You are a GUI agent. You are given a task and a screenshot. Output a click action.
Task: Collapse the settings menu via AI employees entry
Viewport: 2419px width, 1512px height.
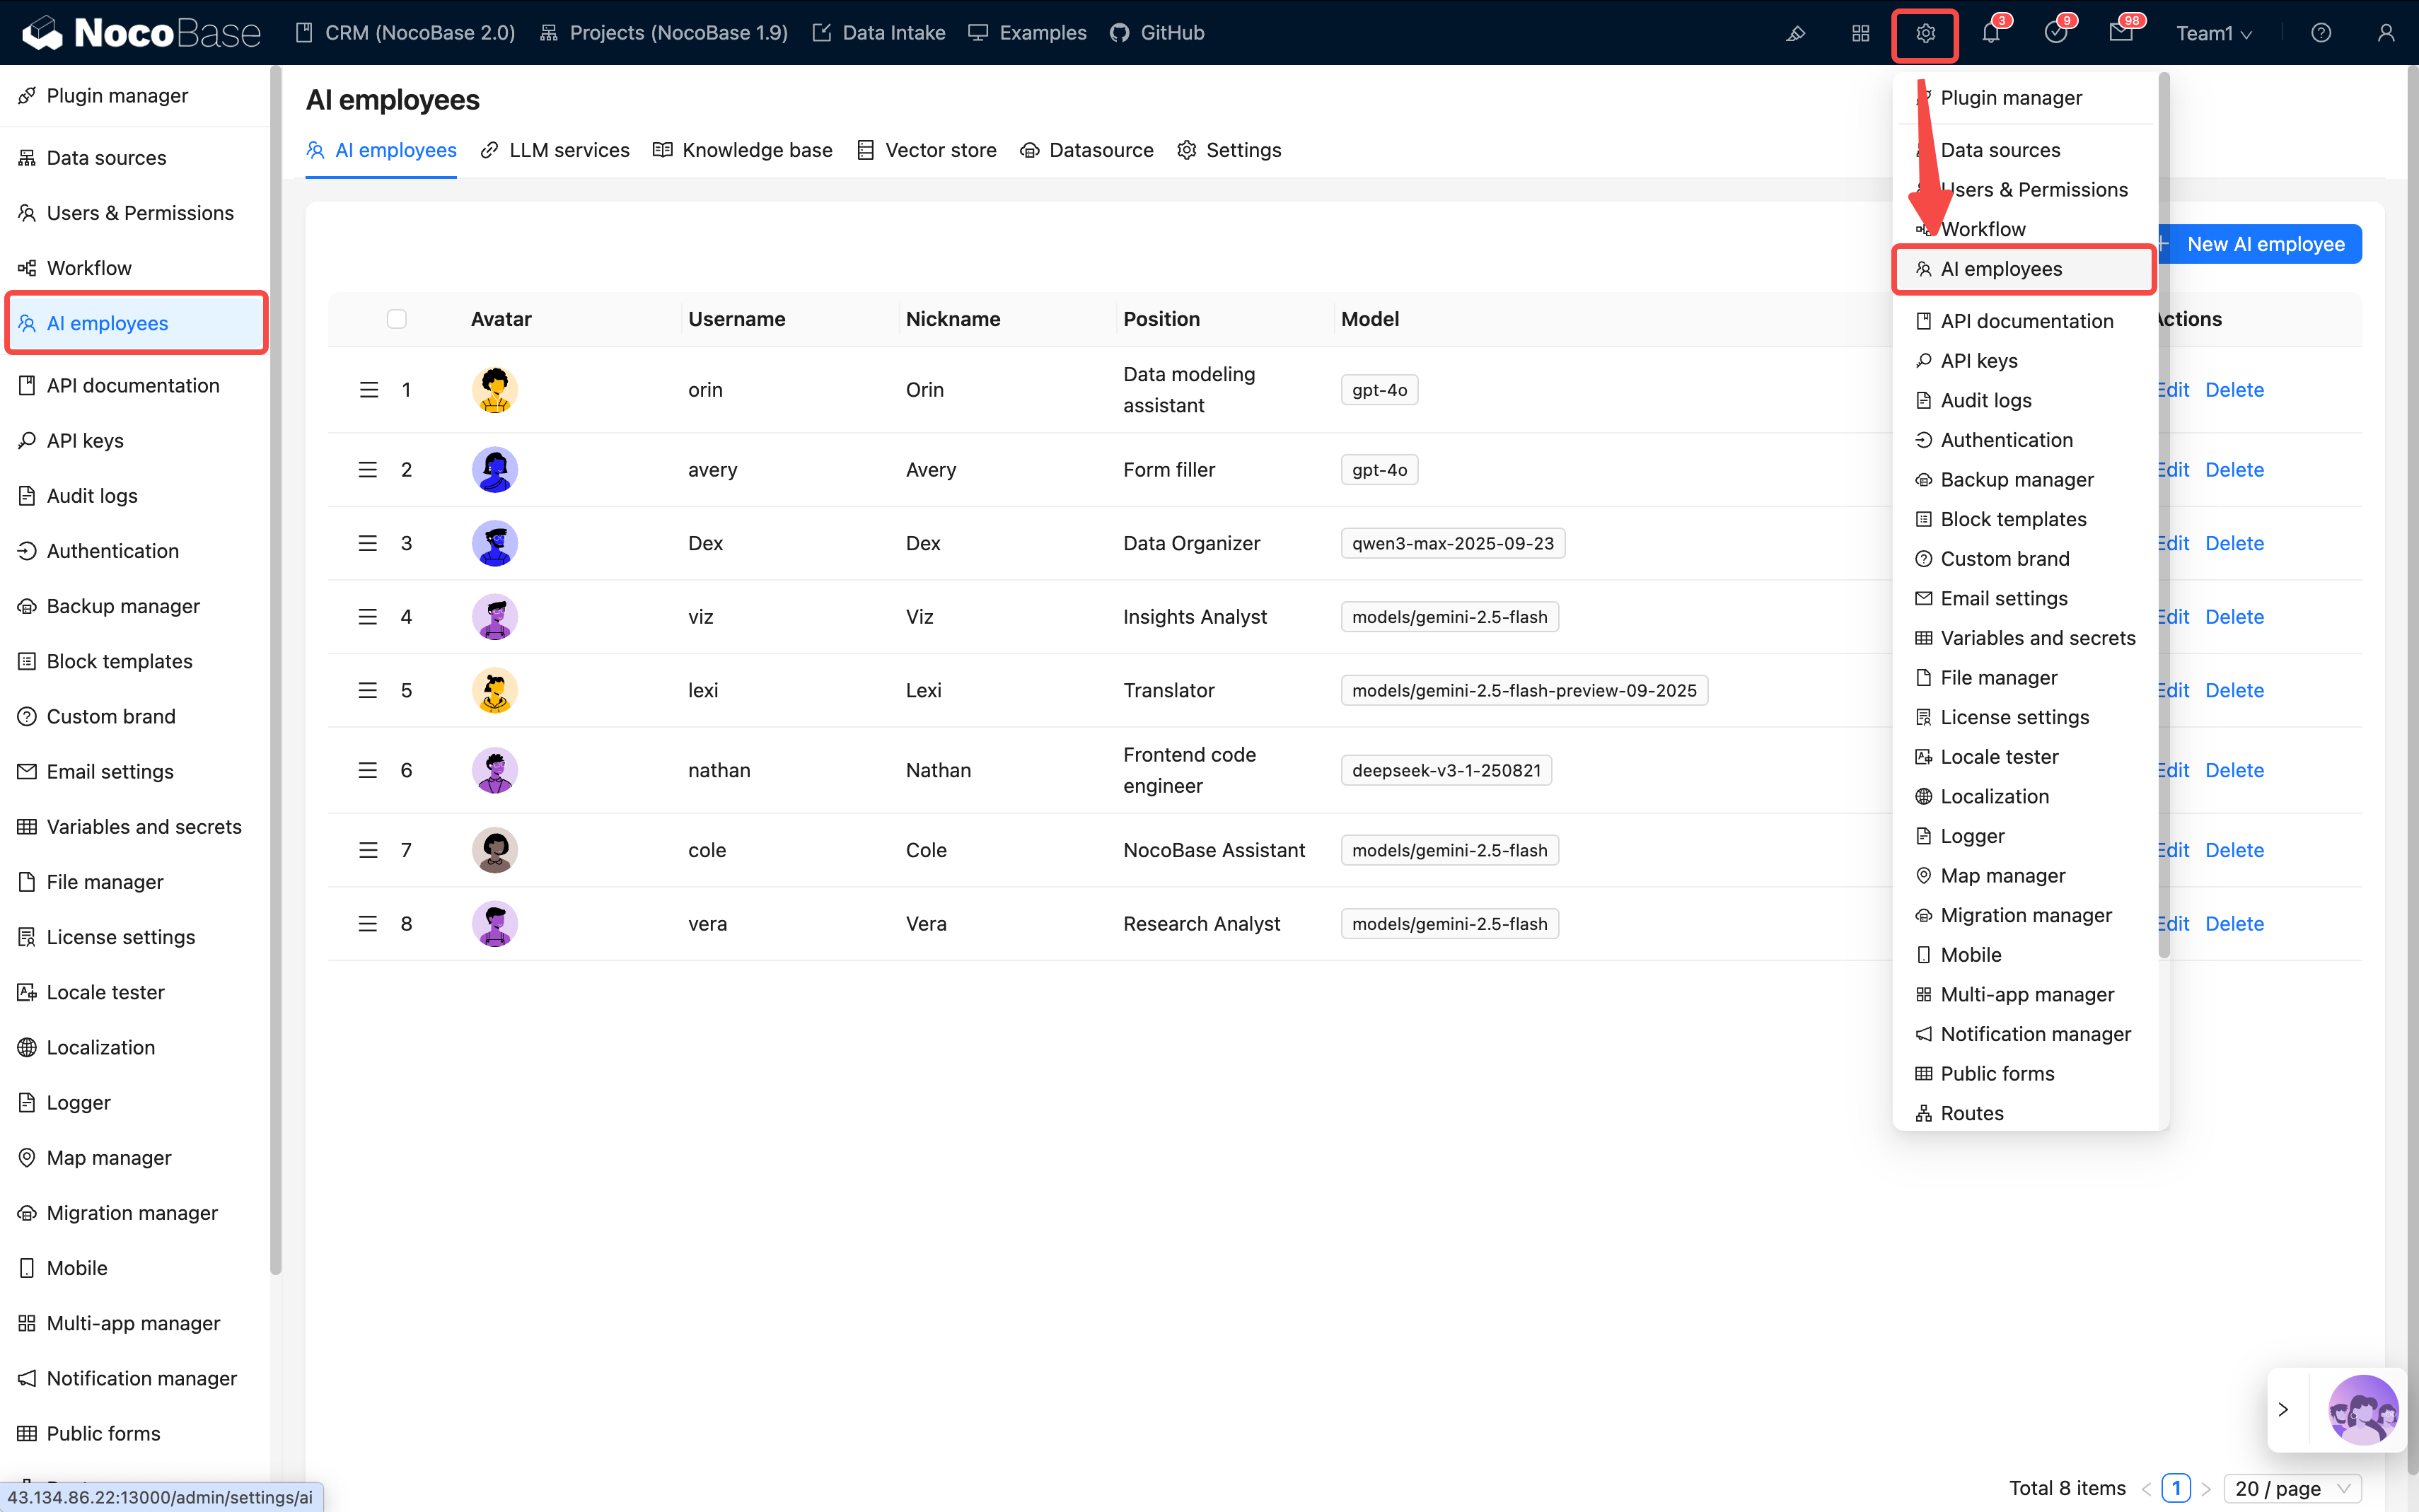pyautogui.click(x=2022, y=268)
